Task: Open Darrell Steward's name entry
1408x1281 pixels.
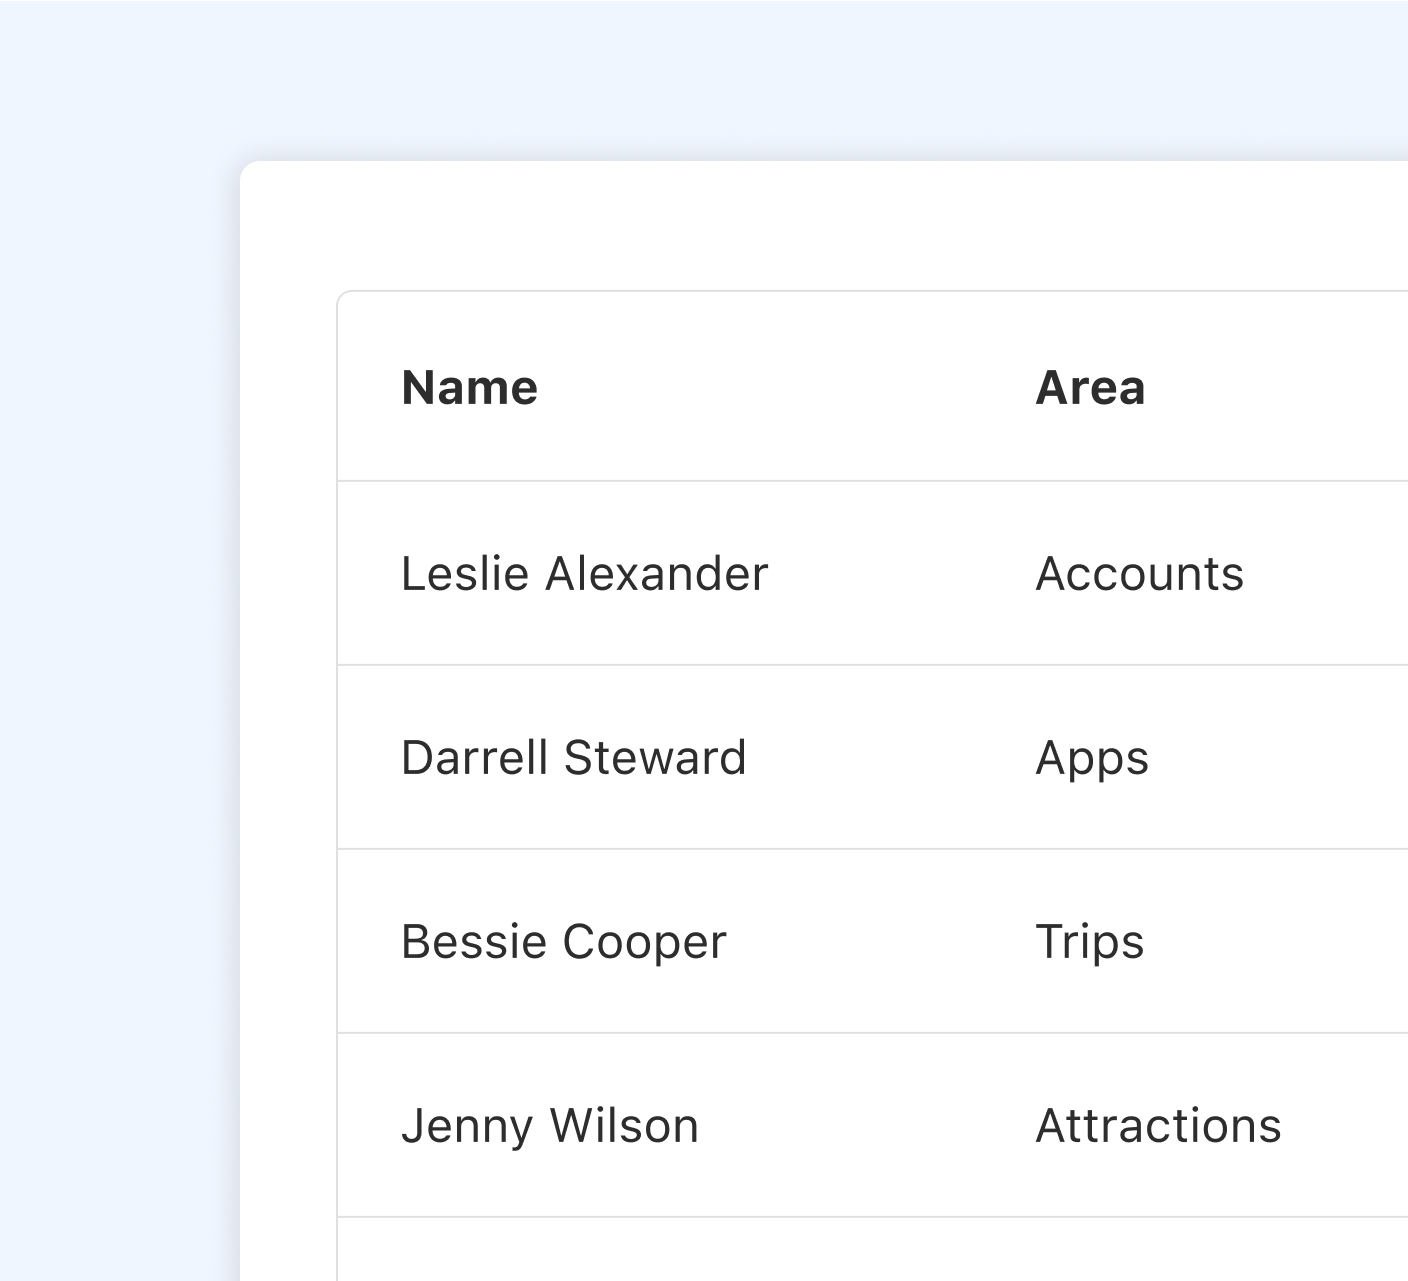Action: coord(573,758)
